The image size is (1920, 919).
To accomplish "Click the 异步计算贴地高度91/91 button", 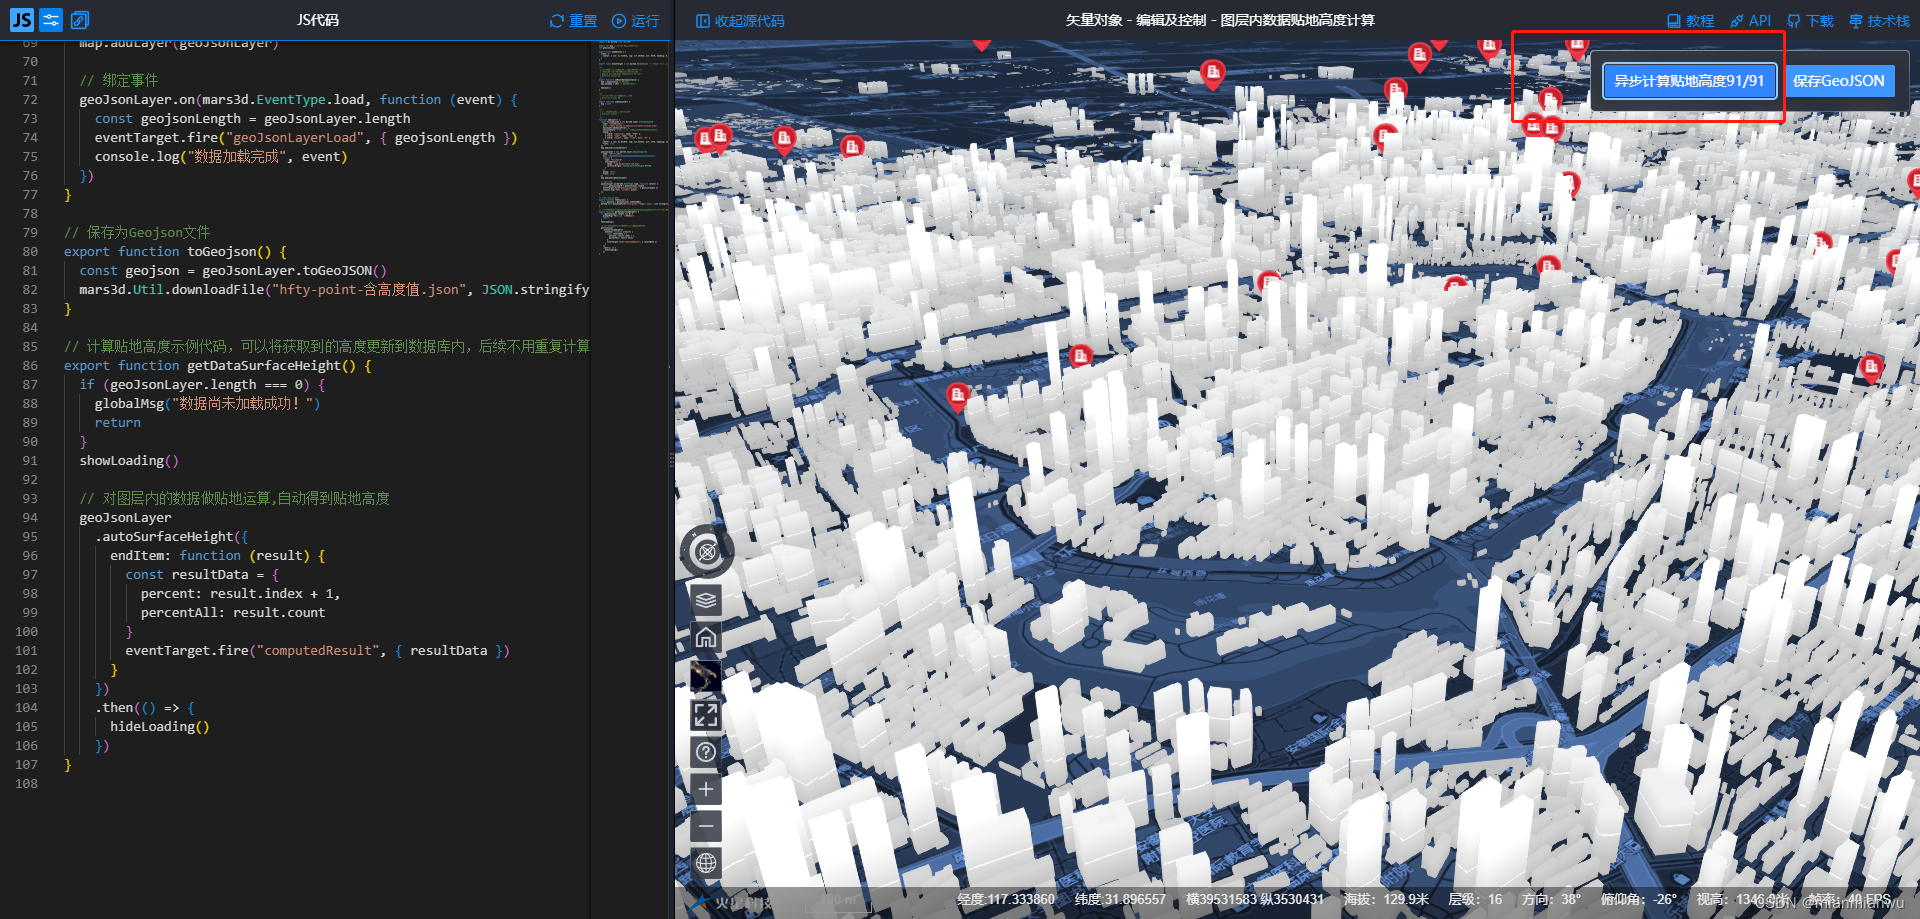I will tap(1689, 81).
